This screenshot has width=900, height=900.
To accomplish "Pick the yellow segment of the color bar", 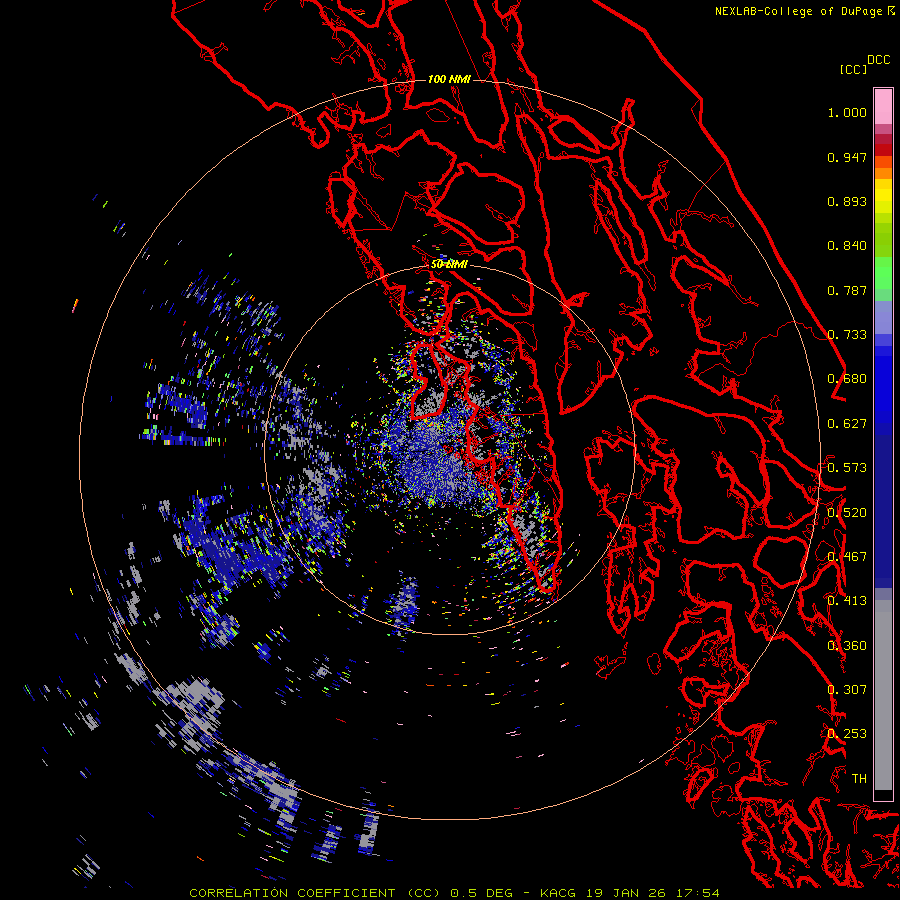I will click(883, 196).
